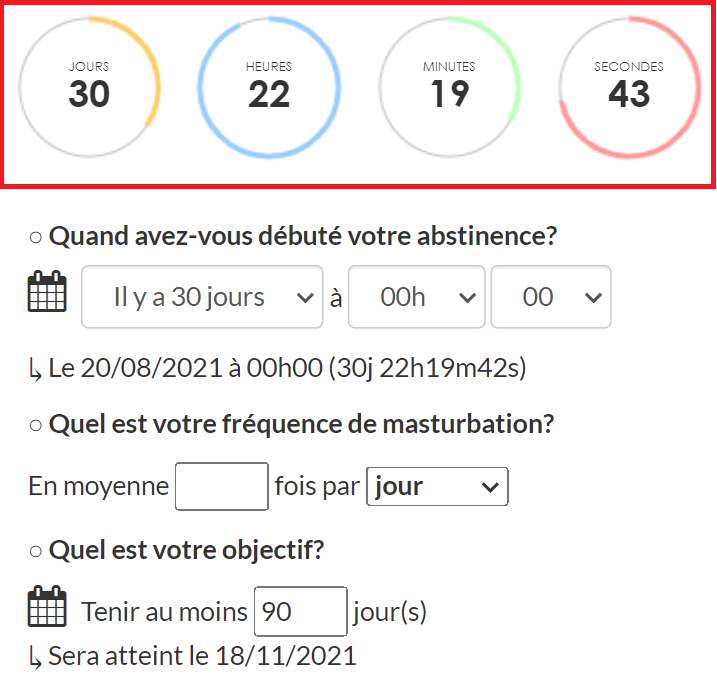Open the 00 minutes dropdown
Image resolution: width=717 pixels, height=682 pixels.
(551, 297)
